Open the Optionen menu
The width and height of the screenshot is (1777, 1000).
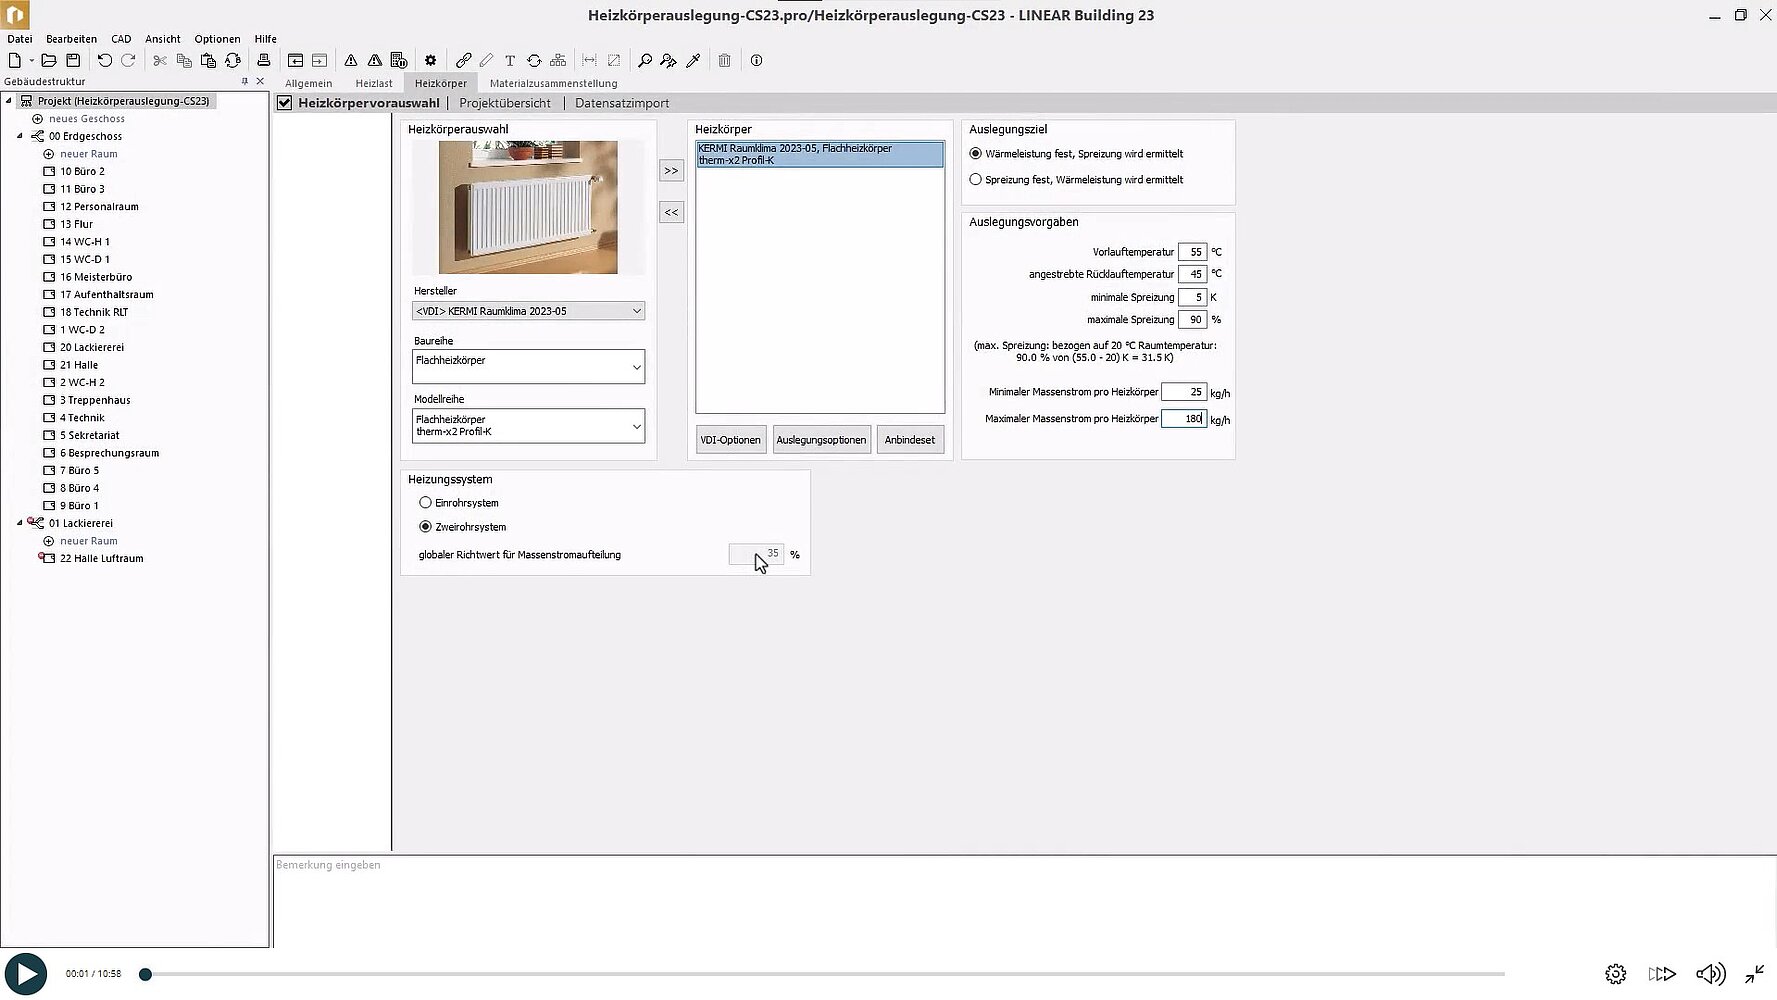[217, 39]
